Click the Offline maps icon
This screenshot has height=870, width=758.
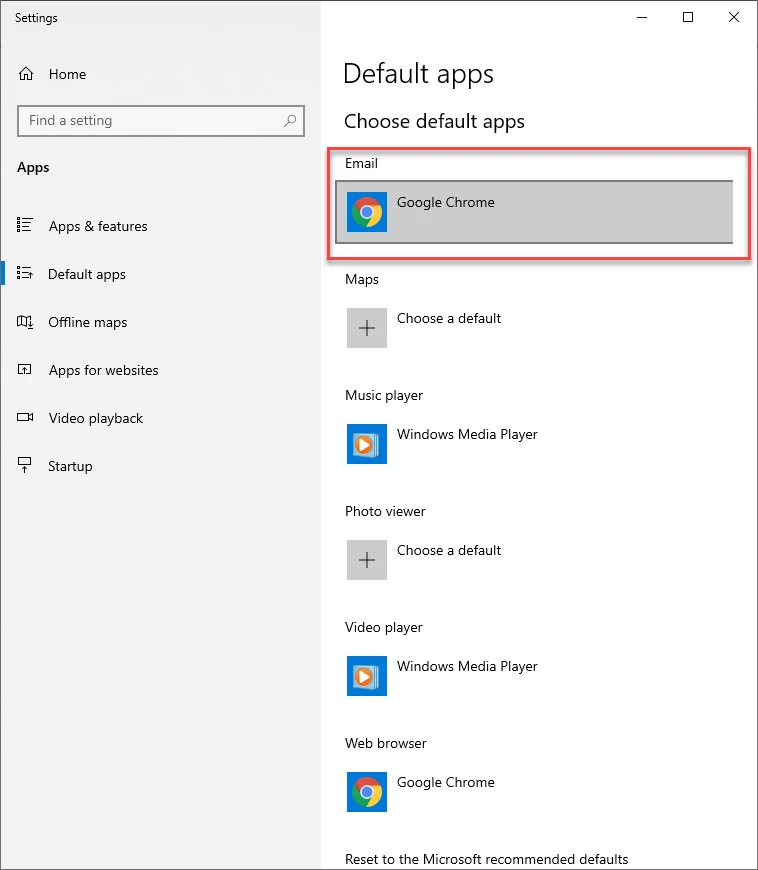tap(24, 321)
